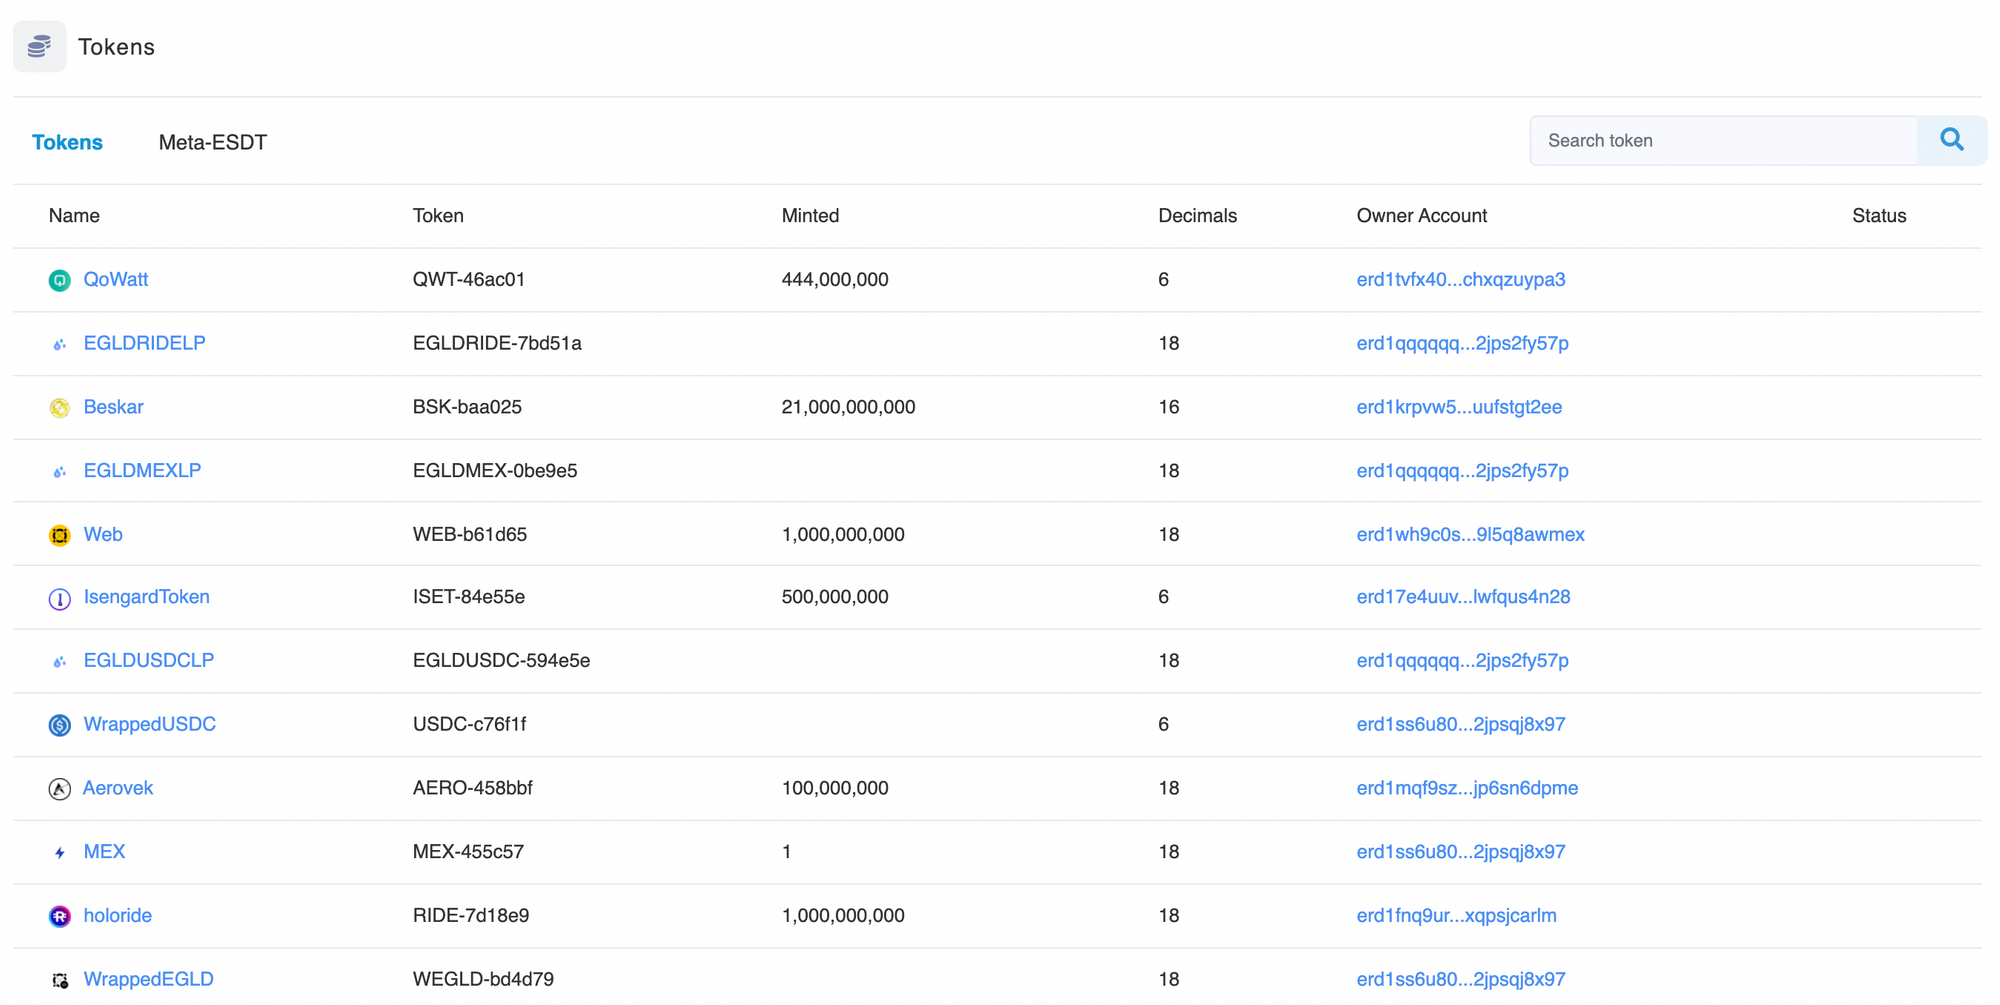The image size is (2000, 1005).
Task: Click the Tokens page heading text
Action: tap(116, 47)
